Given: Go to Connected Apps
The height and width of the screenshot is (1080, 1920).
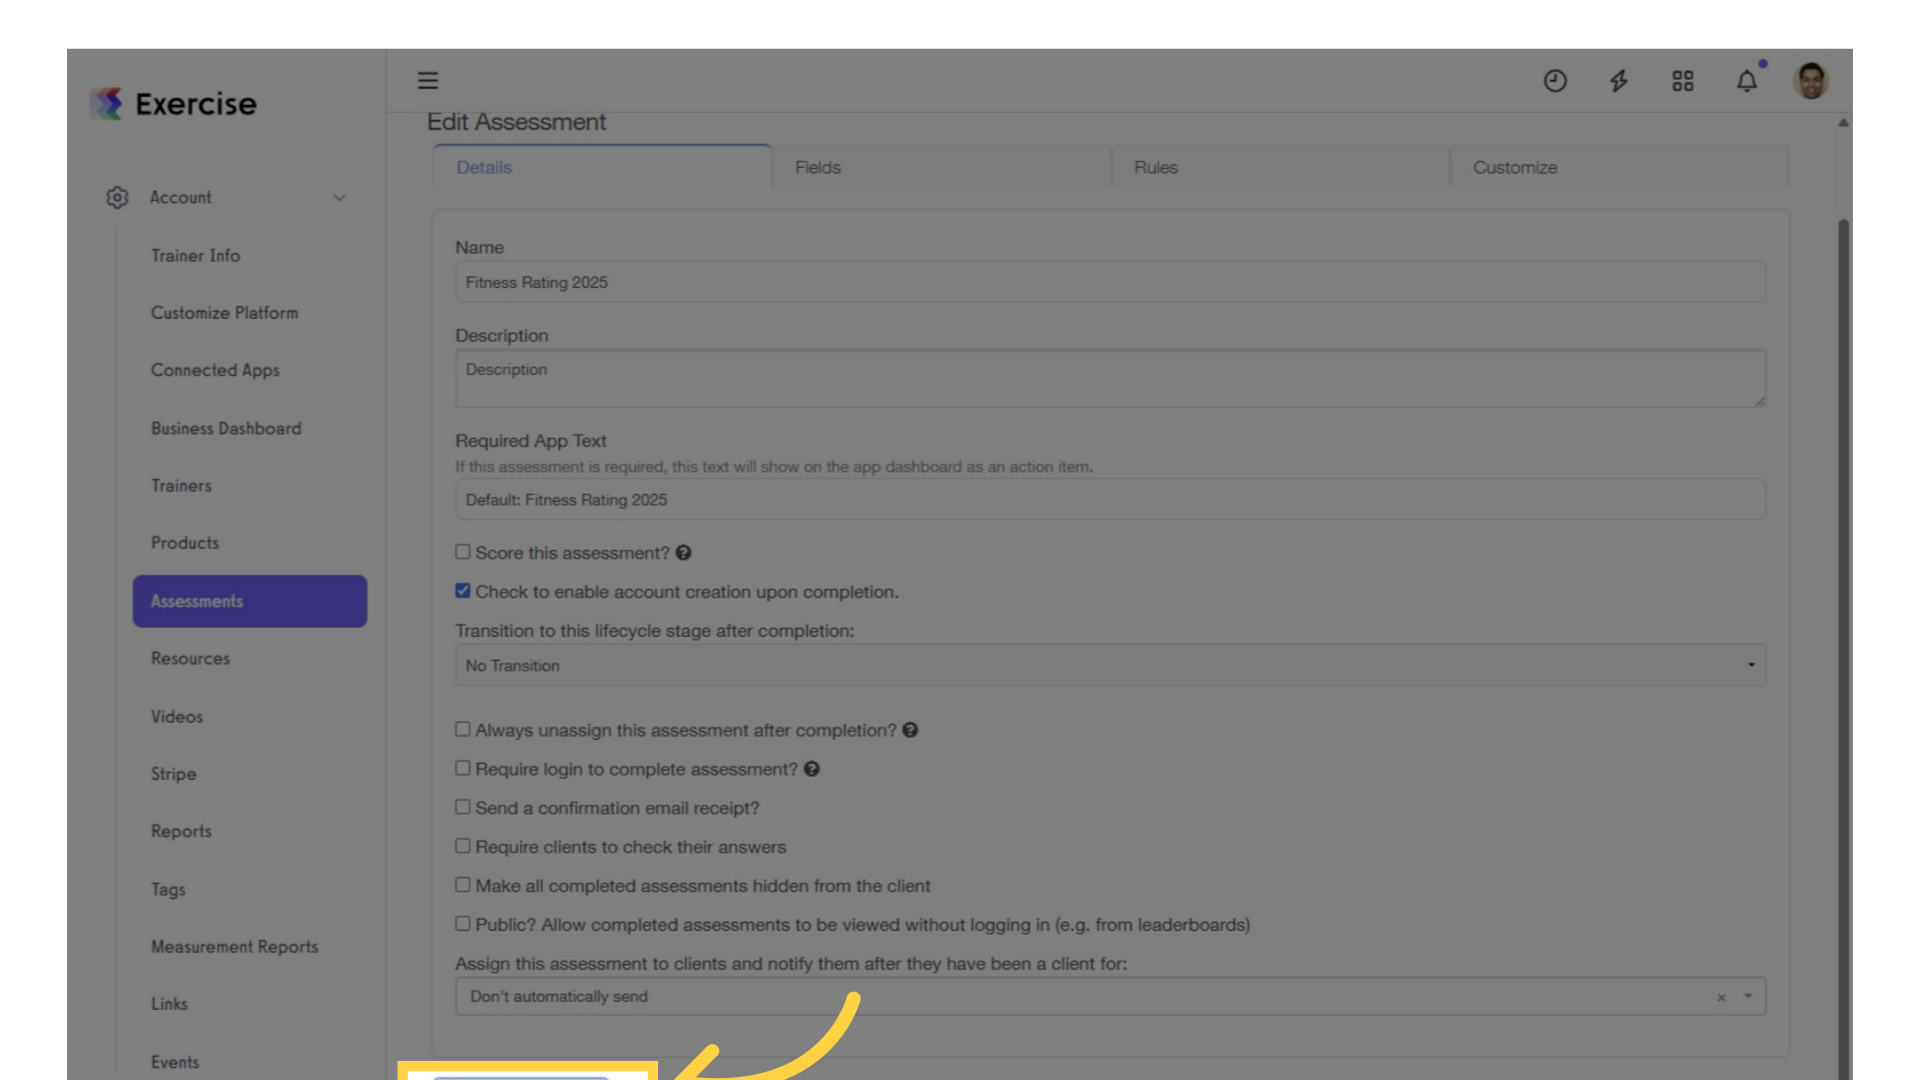Looking at the screenshot, I should pos(215,370).
